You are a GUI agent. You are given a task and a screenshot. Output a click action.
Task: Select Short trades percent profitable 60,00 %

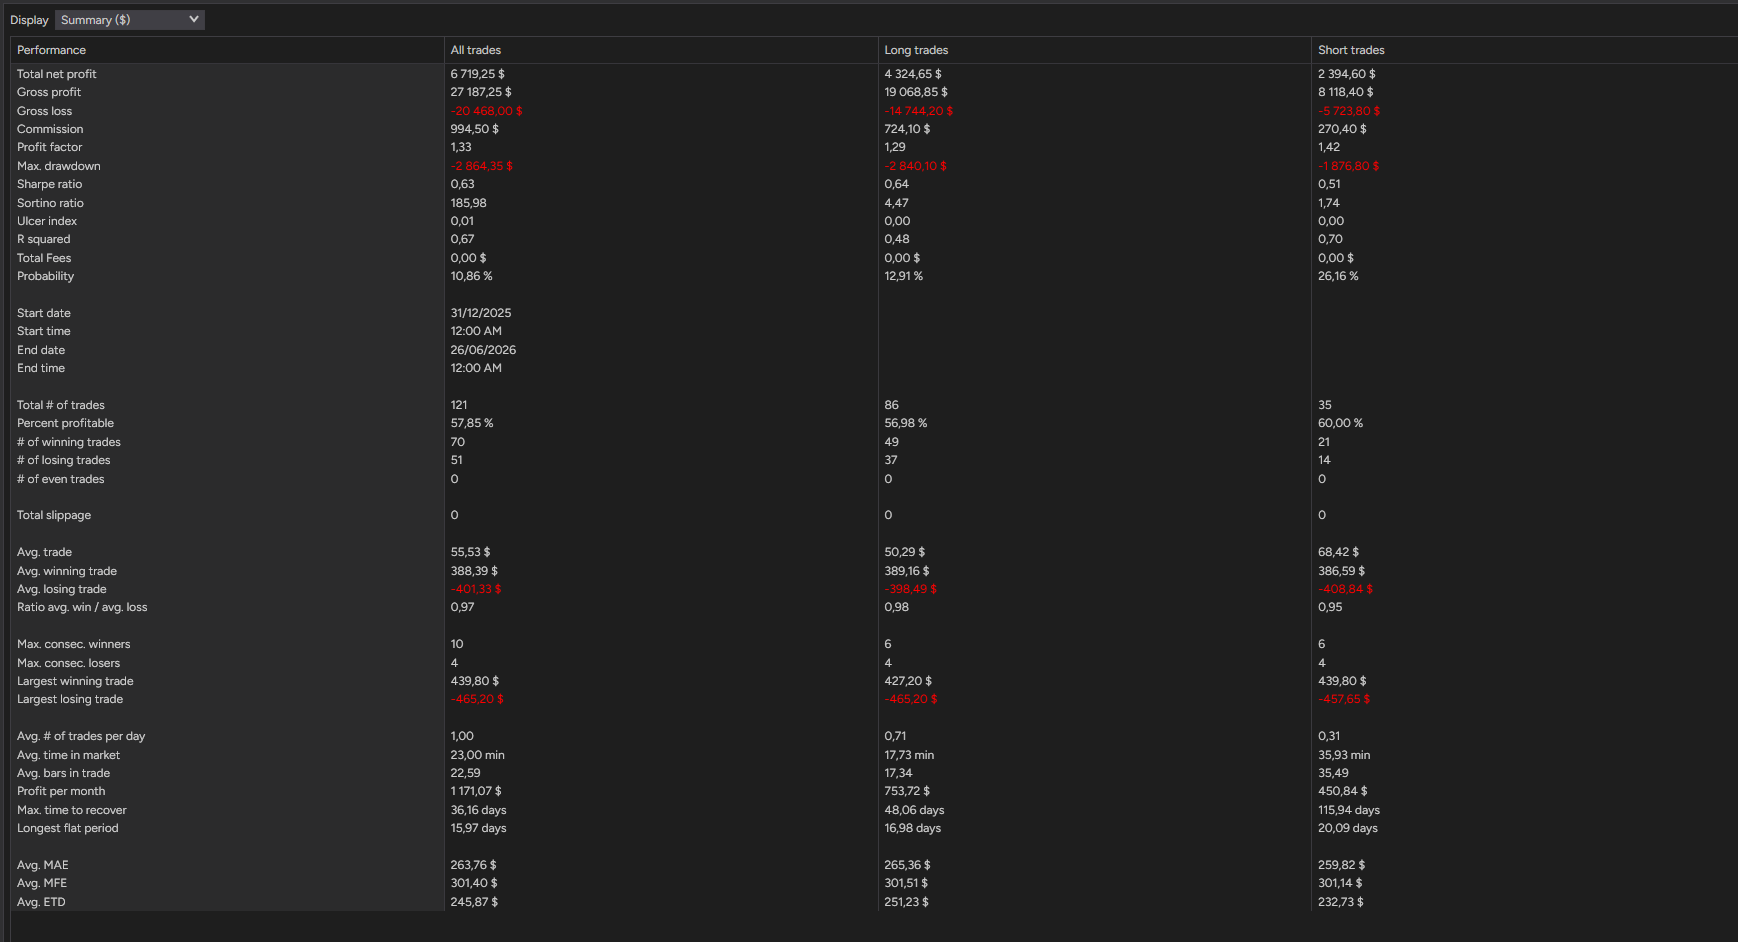1341,423
